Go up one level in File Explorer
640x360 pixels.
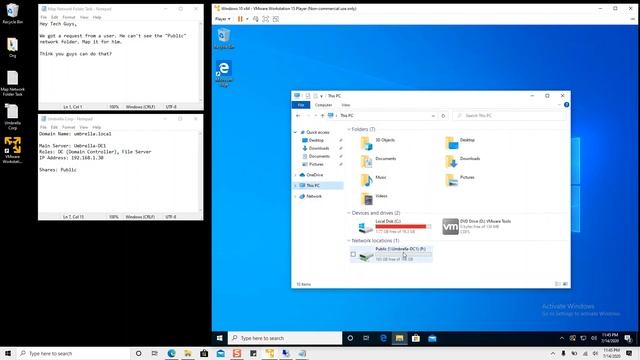(x=322, y=116)
